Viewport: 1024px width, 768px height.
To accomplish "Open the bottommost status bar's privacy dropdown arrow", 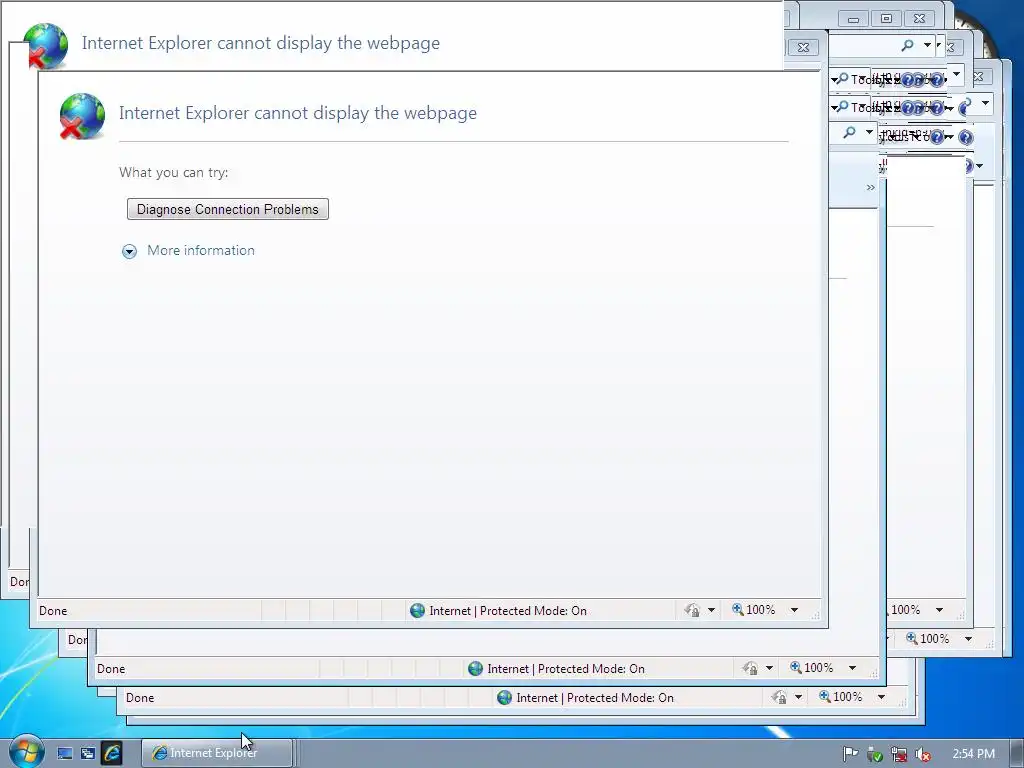I will click(798, 697).
